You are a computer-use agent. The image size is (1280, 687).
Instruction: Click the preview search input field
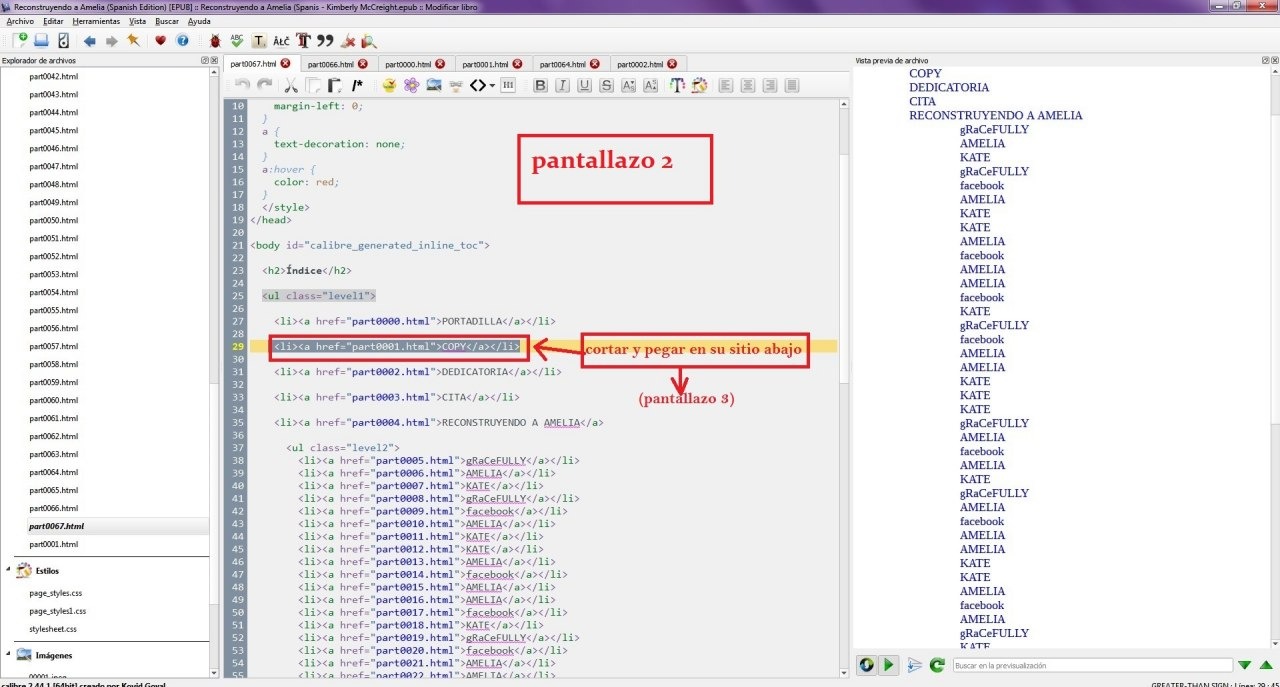(x=1092, y=665)
